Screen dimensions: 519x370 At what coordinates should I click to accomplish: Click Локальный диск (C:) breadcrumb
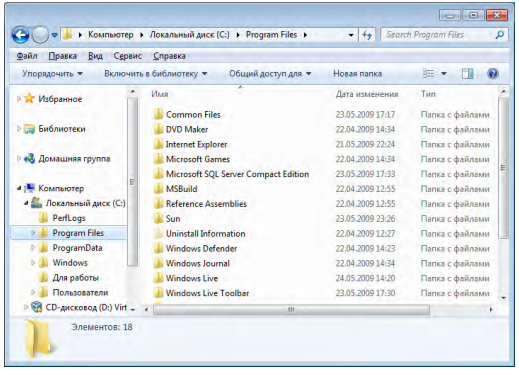[189, 35]
